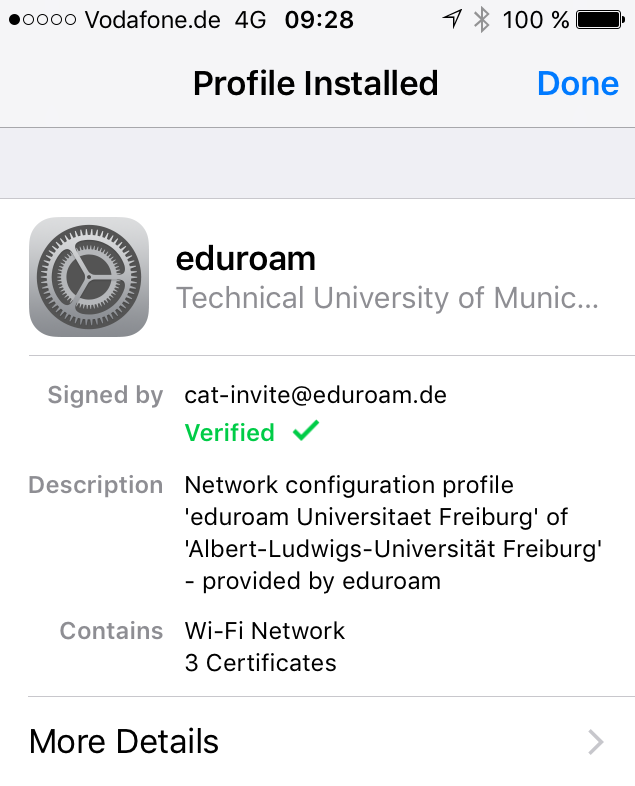Image resolution: width=635 pixels, height=786 pixels.
Task: Tap the 3 Certificates entry
Action: click(x=260, y=662)
